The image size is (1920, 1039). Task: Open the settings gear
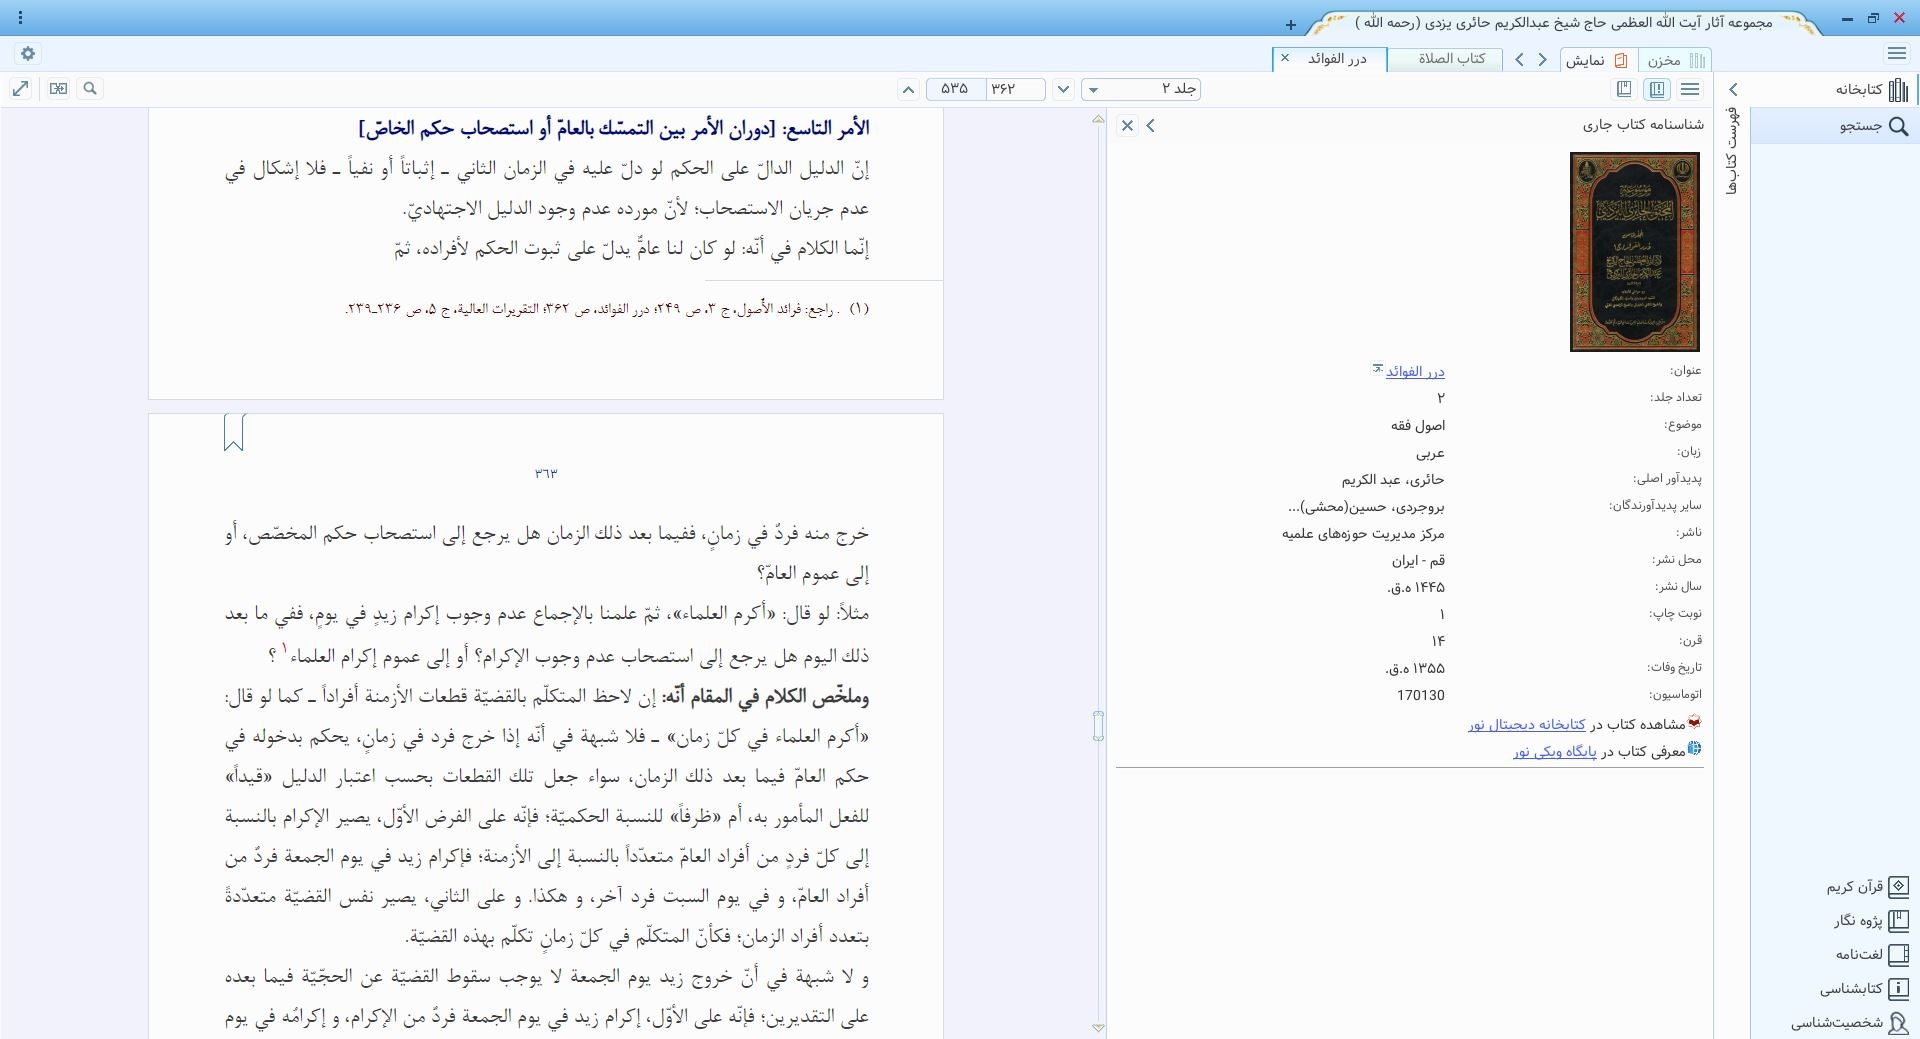click(28, 54)
